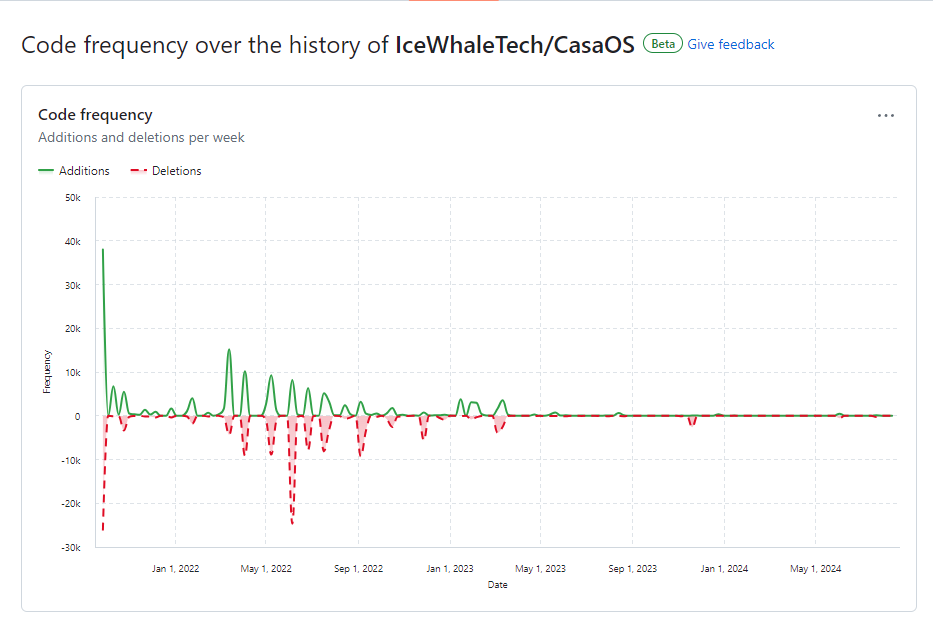Select the May 1, 2024 date axis label

tap(815, 569)
